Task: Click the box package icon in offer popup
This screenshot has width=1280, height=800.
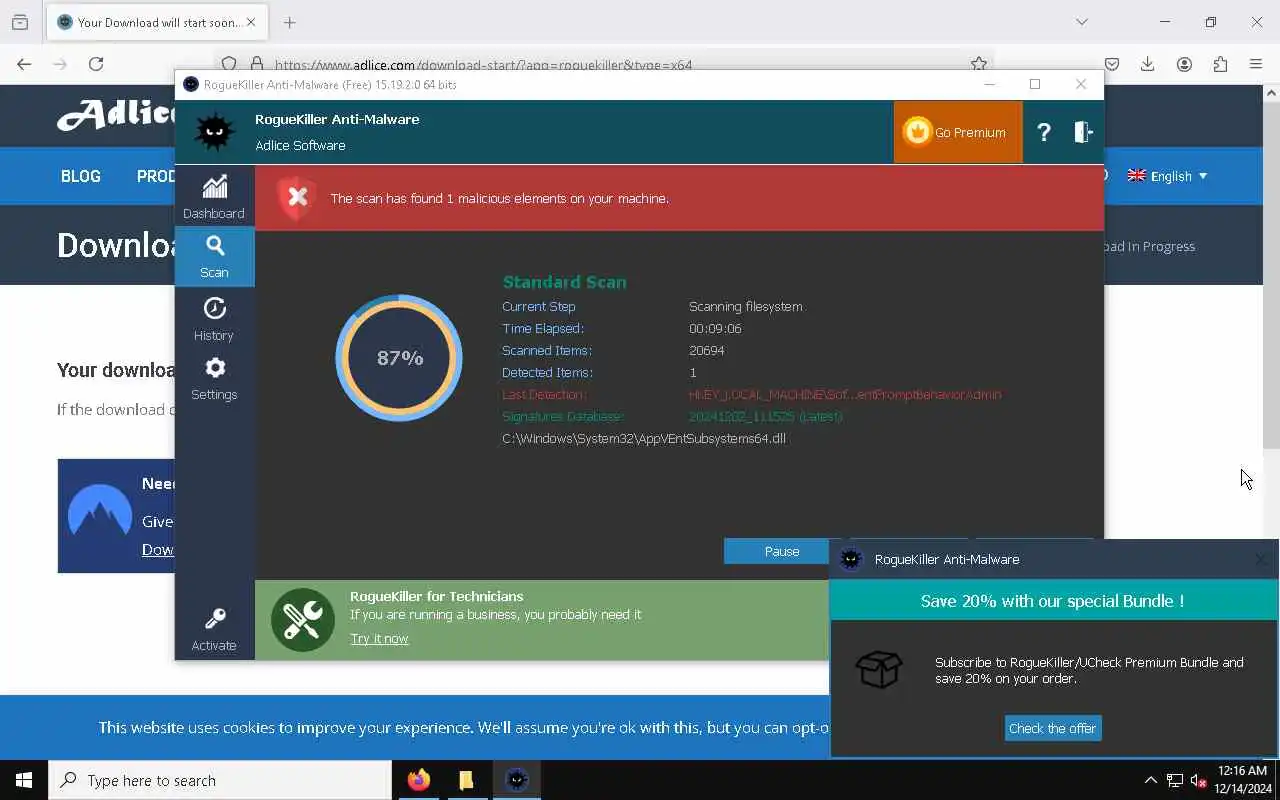Action: click(x=879, y=670)
